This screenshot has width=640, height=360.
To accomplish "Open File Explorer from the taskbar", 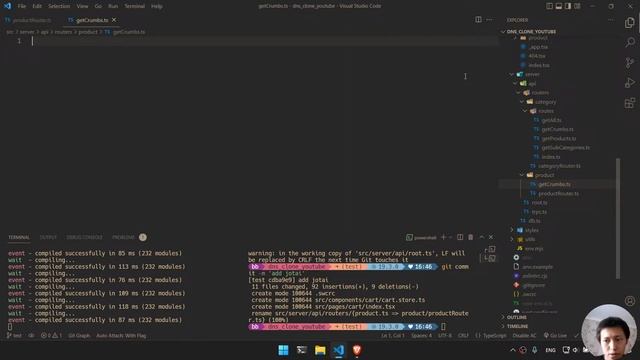I will pyautogui.click(x=320, y=350).
